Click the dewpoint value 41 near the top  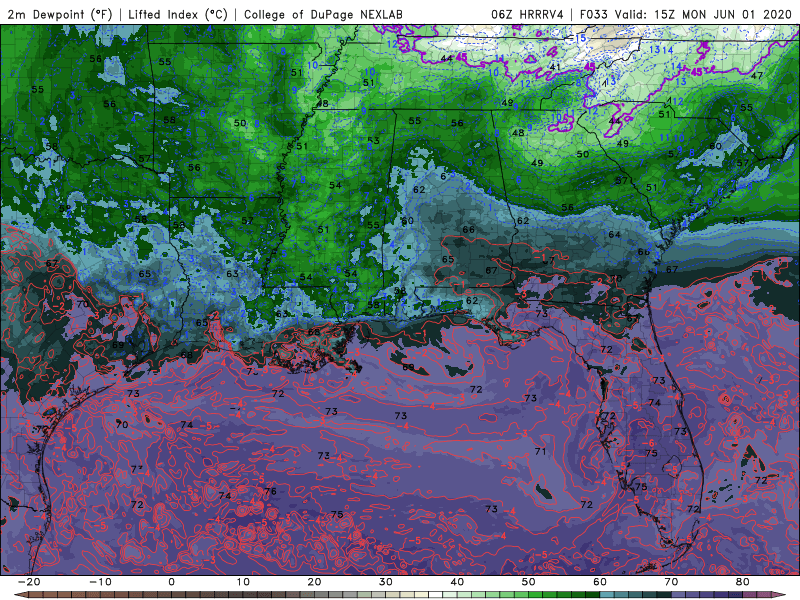[555, 67]
